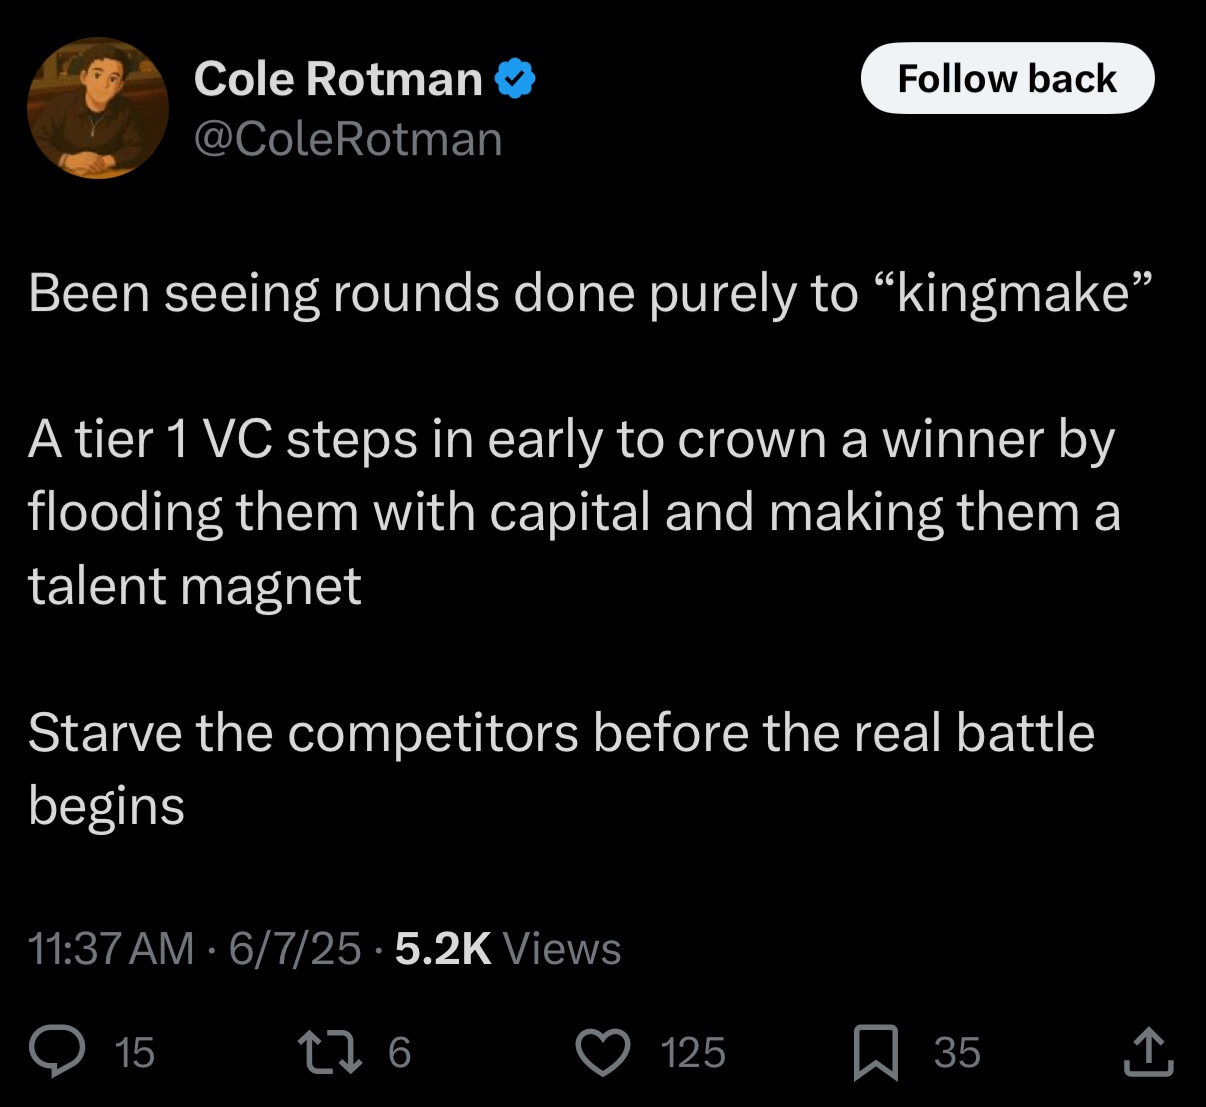Open the share upload icon
This screenshot has width=1206, height=1107.
[x=1148, y=1052]
